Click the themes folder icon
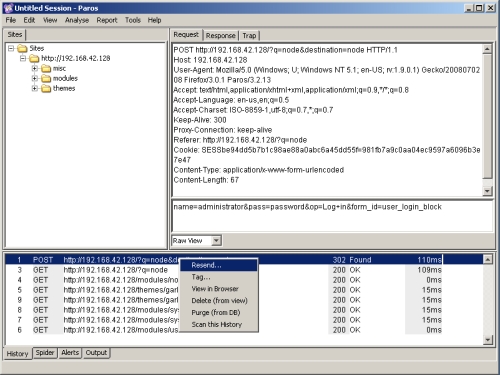Screen dimensions: 500x375 pos(46,89)
